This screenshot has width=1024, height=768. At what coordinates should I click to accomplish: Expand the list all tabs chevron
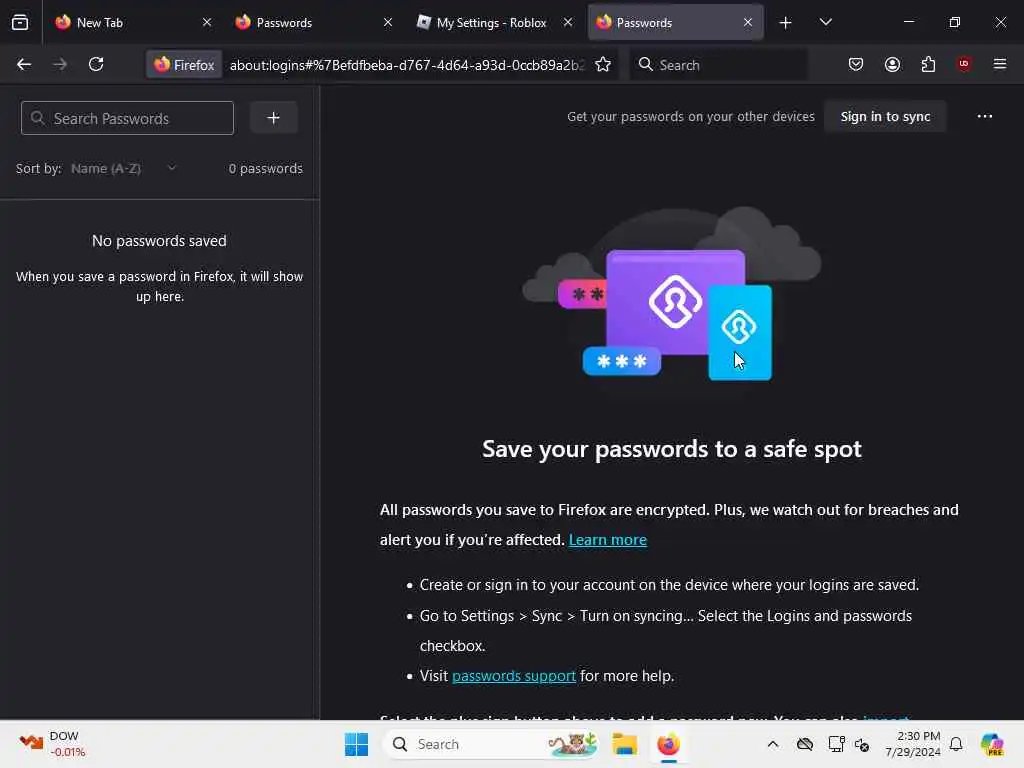coord(825,23)
